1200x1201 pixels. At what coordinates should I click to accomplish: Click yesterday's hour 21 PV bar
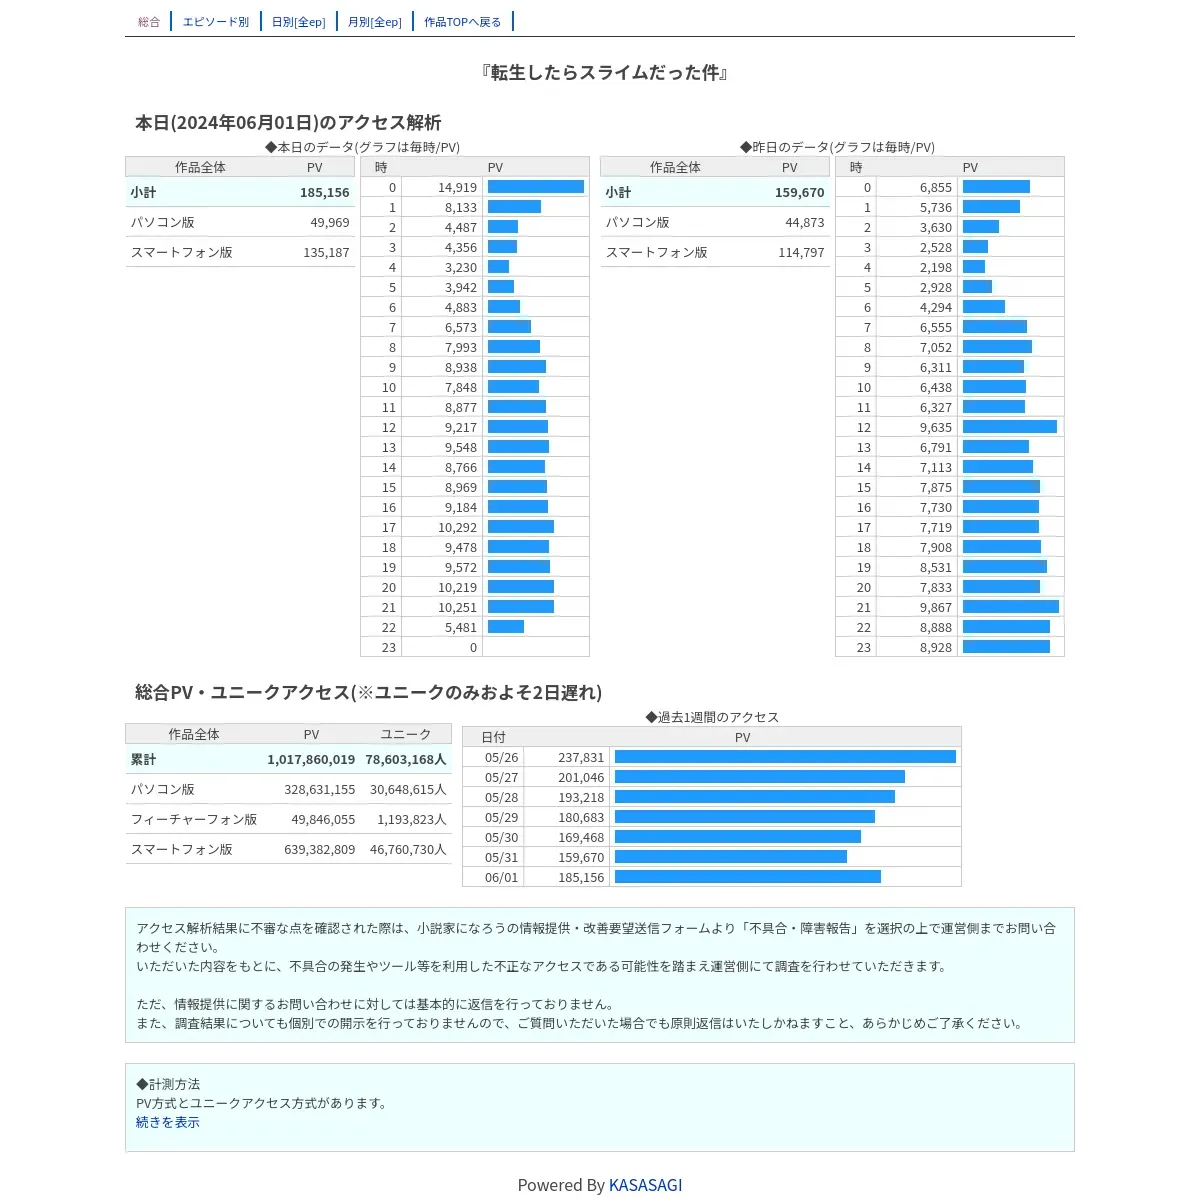(1011, 607)
